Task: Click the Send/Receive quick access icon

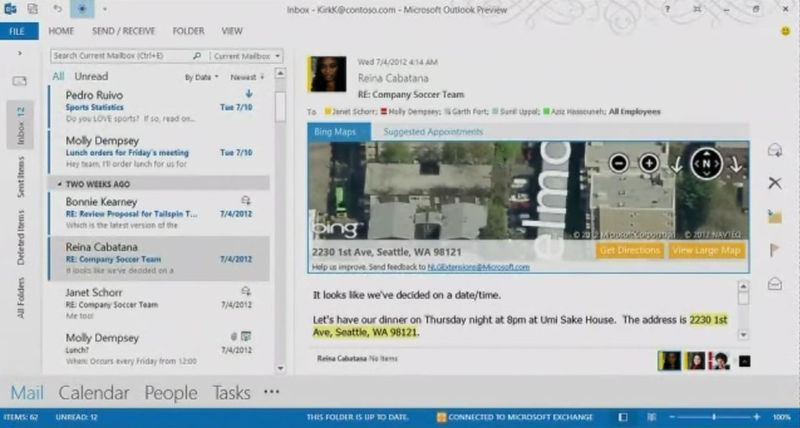Action: coord(33,9)
